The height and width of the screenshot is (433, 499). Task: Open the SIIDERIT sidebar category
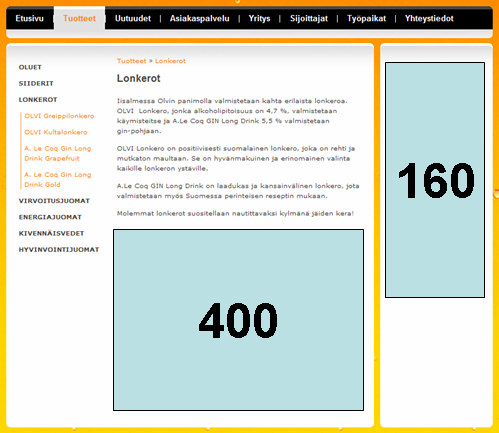pos(36,84)
